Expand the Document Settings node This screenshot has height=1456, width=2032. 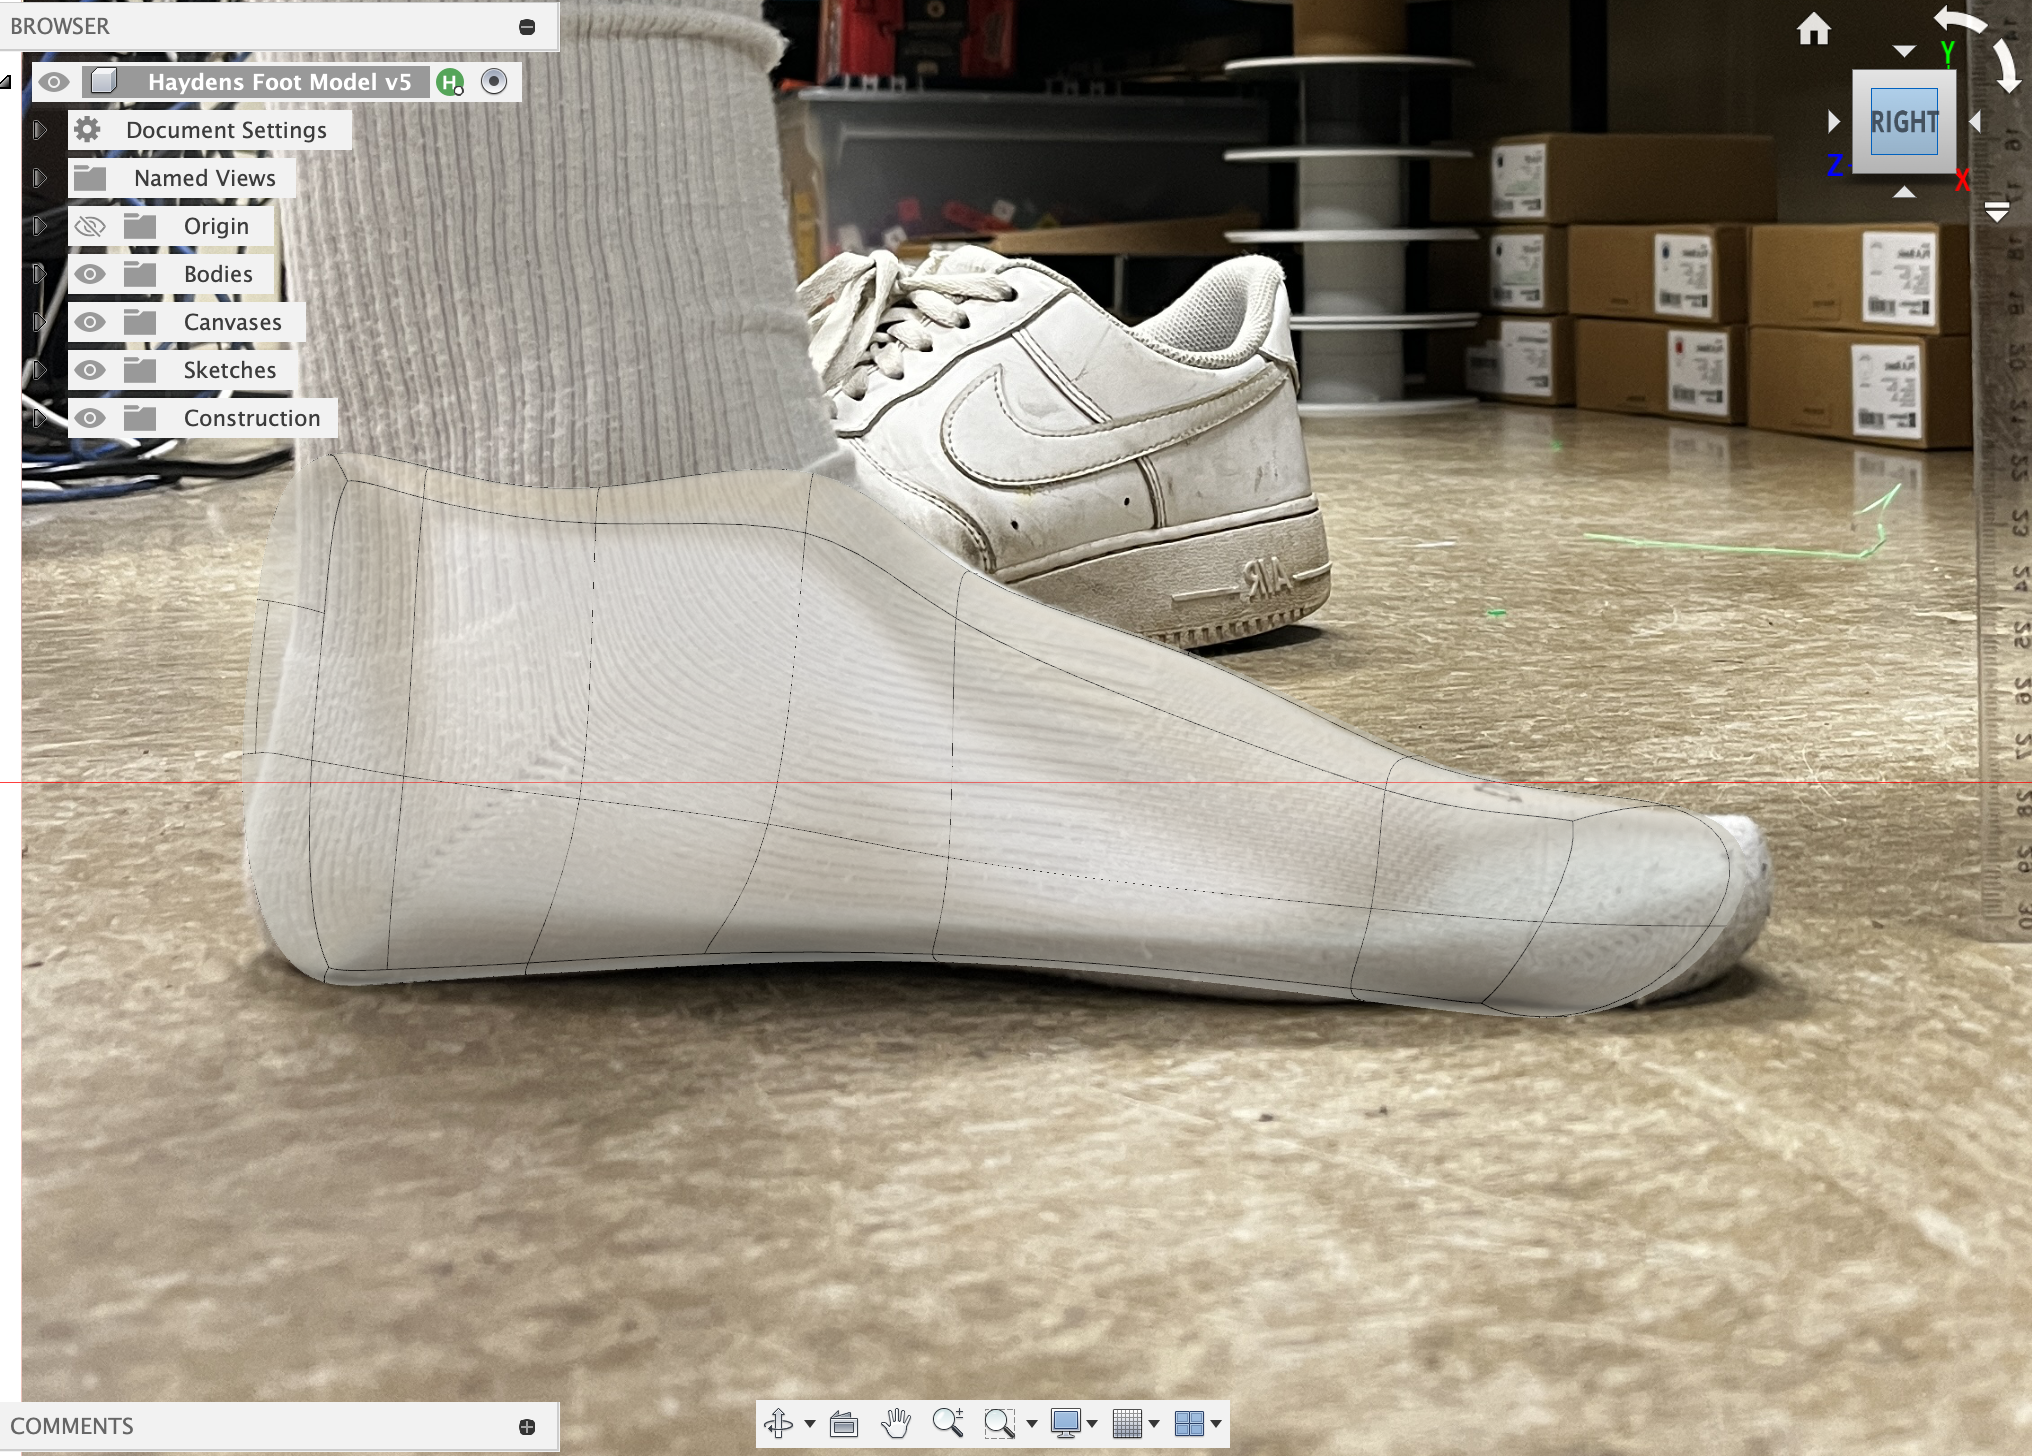click(39, 130)
